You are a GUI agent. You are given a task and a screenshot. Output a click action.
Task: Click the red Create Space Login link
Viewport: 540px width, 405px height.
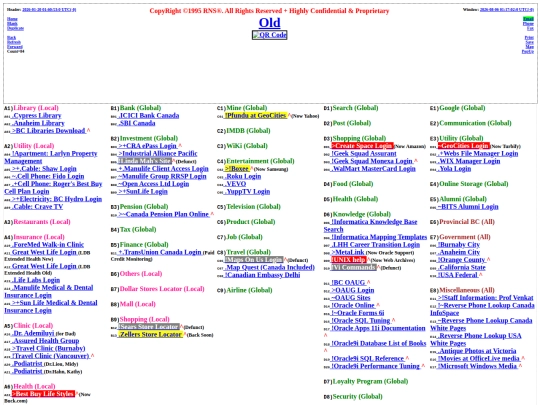(x=362, y=146)
